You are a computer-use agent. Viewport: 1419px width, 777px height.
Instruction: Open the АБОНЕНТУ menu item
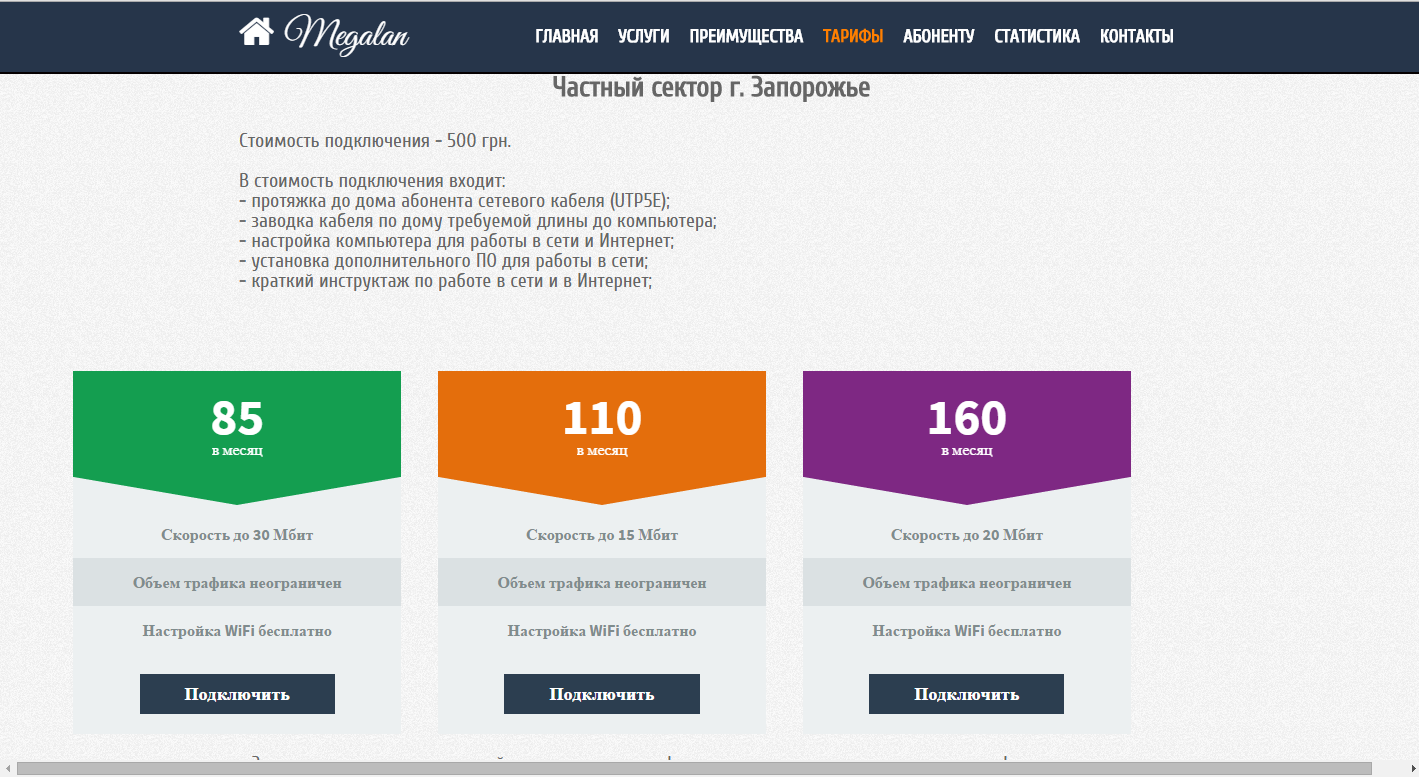[938, 36]
